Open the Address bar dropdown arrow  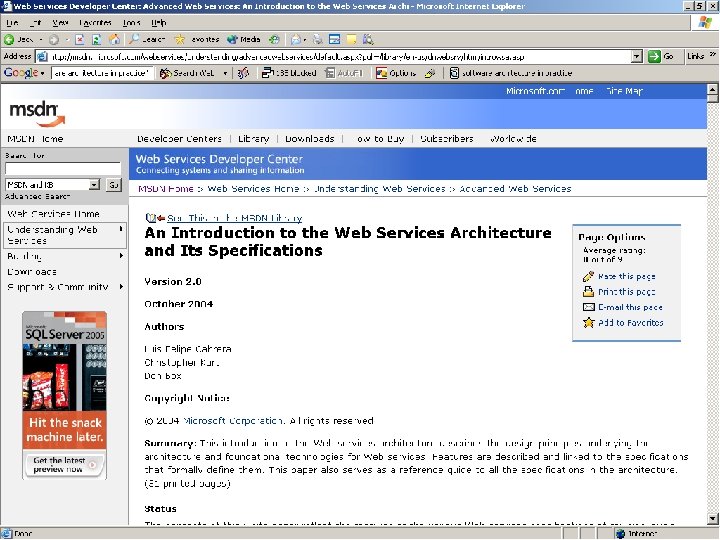click(x=636, y=56)
